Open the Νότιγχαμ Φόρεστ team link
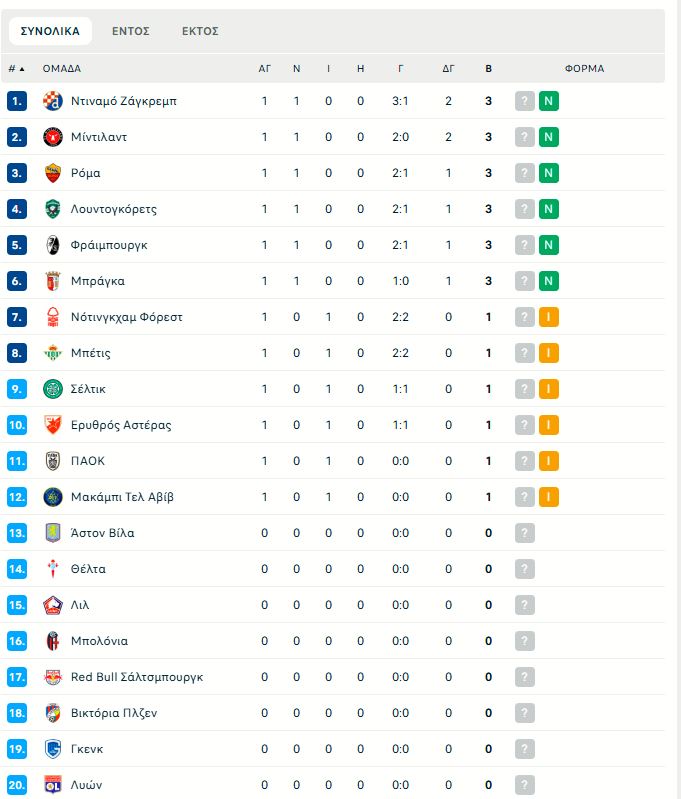 point(126,317)
